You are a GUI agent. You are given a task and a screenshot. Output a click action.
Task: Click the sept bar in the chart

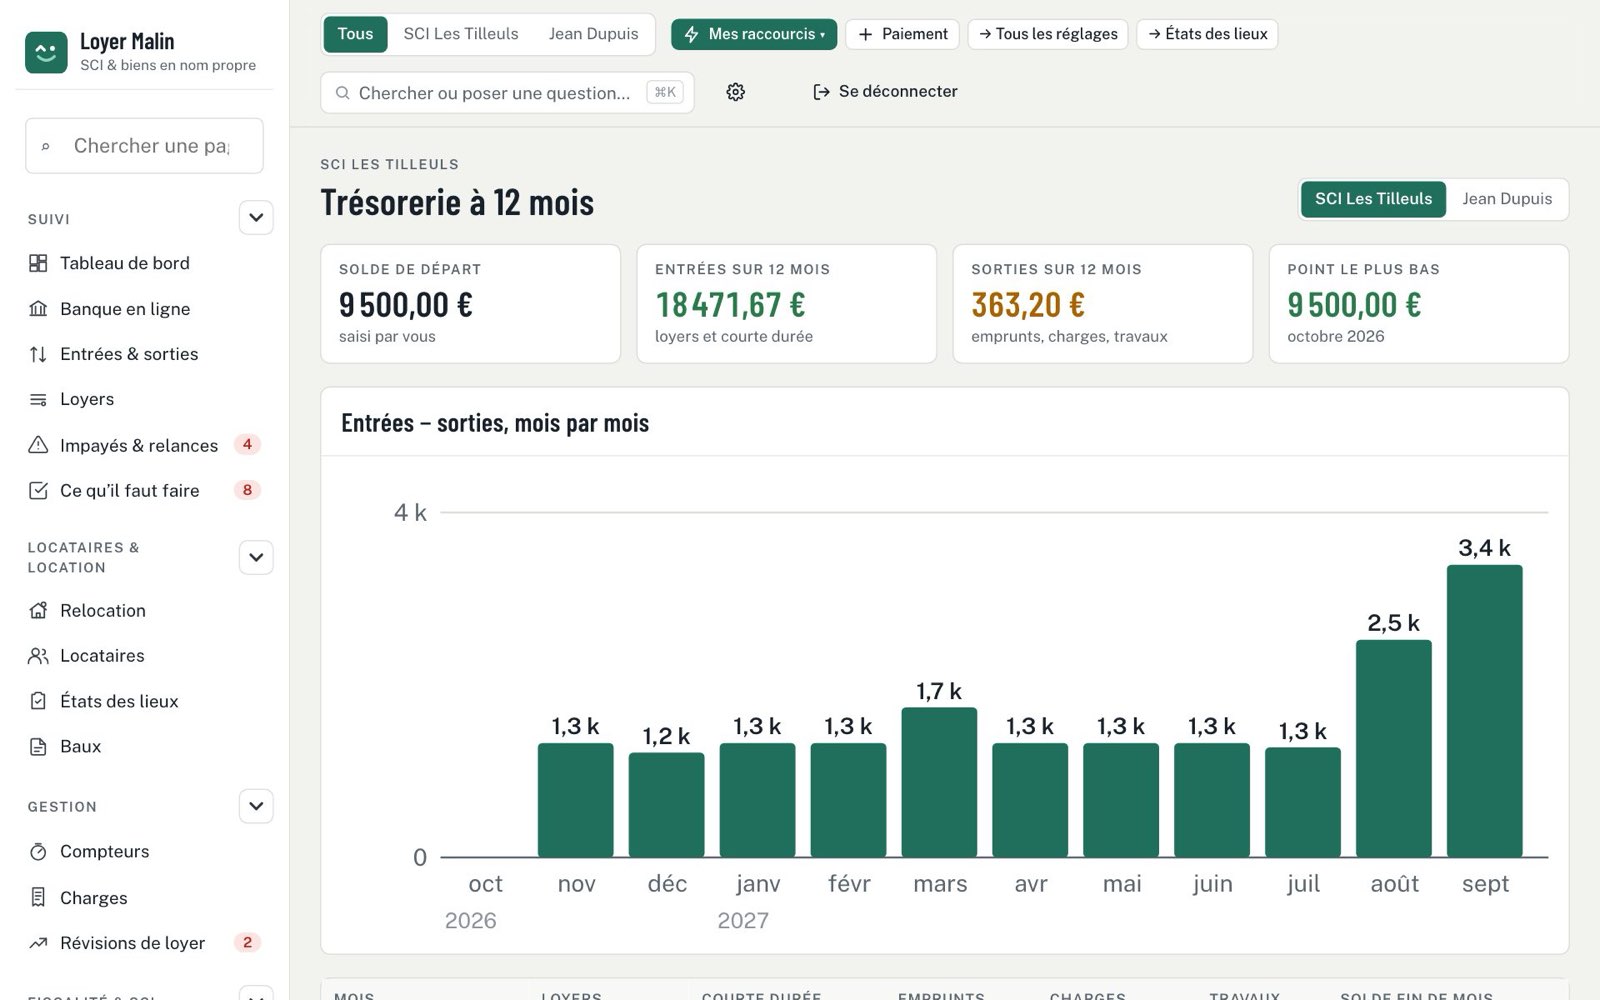[x=1485, y=711]
